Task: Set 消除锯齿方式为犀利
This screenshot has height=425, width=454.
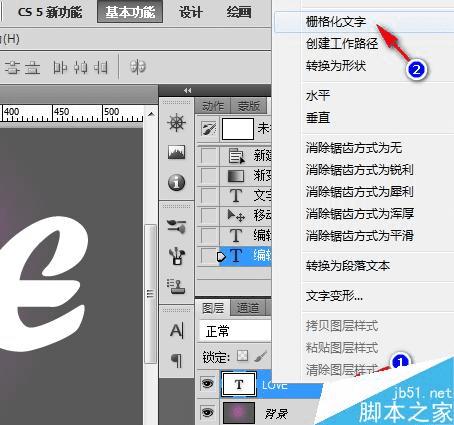Action: (360, 192)
